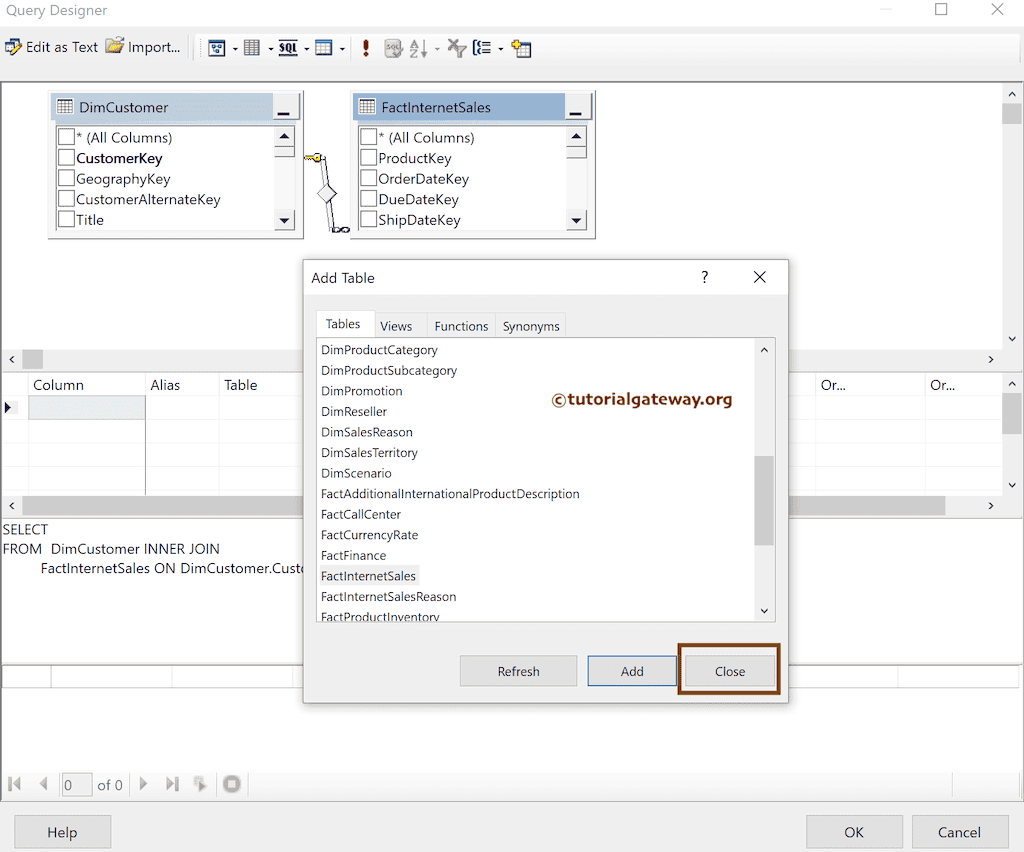This screenshot has height=852, width=1024.
Task: Run the query using the red exclamation icon
Action: 365,47
